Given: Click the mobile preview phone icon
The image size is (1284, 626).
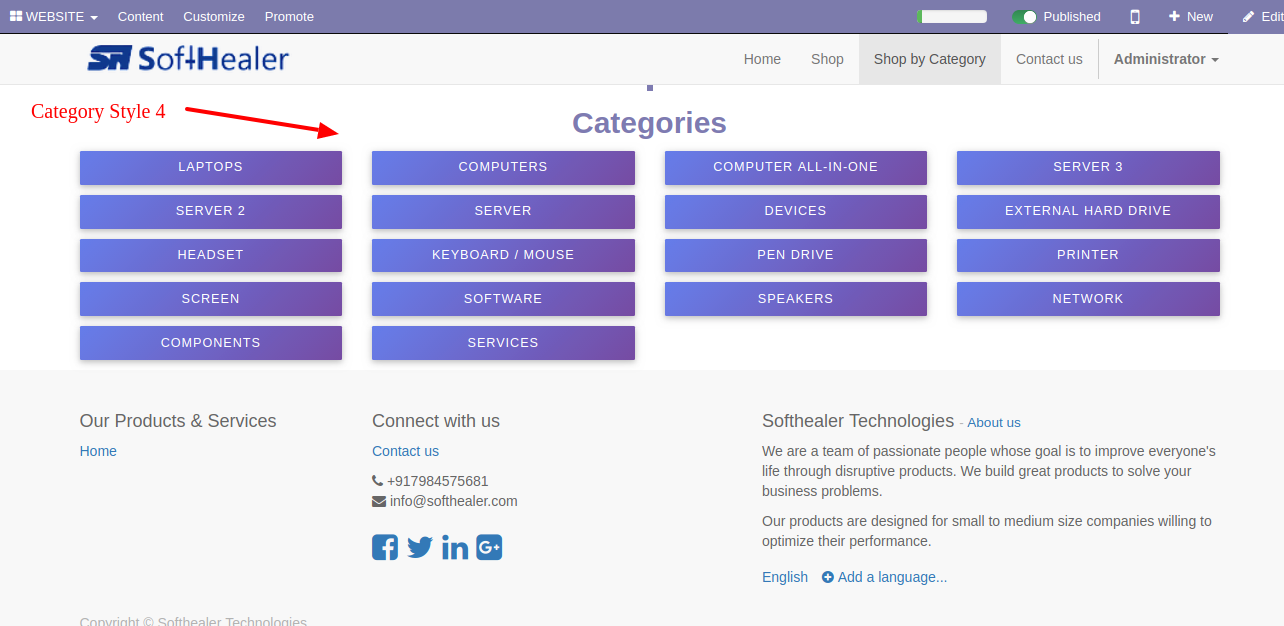Looking at the screenshot, I should pos(1135,16).
